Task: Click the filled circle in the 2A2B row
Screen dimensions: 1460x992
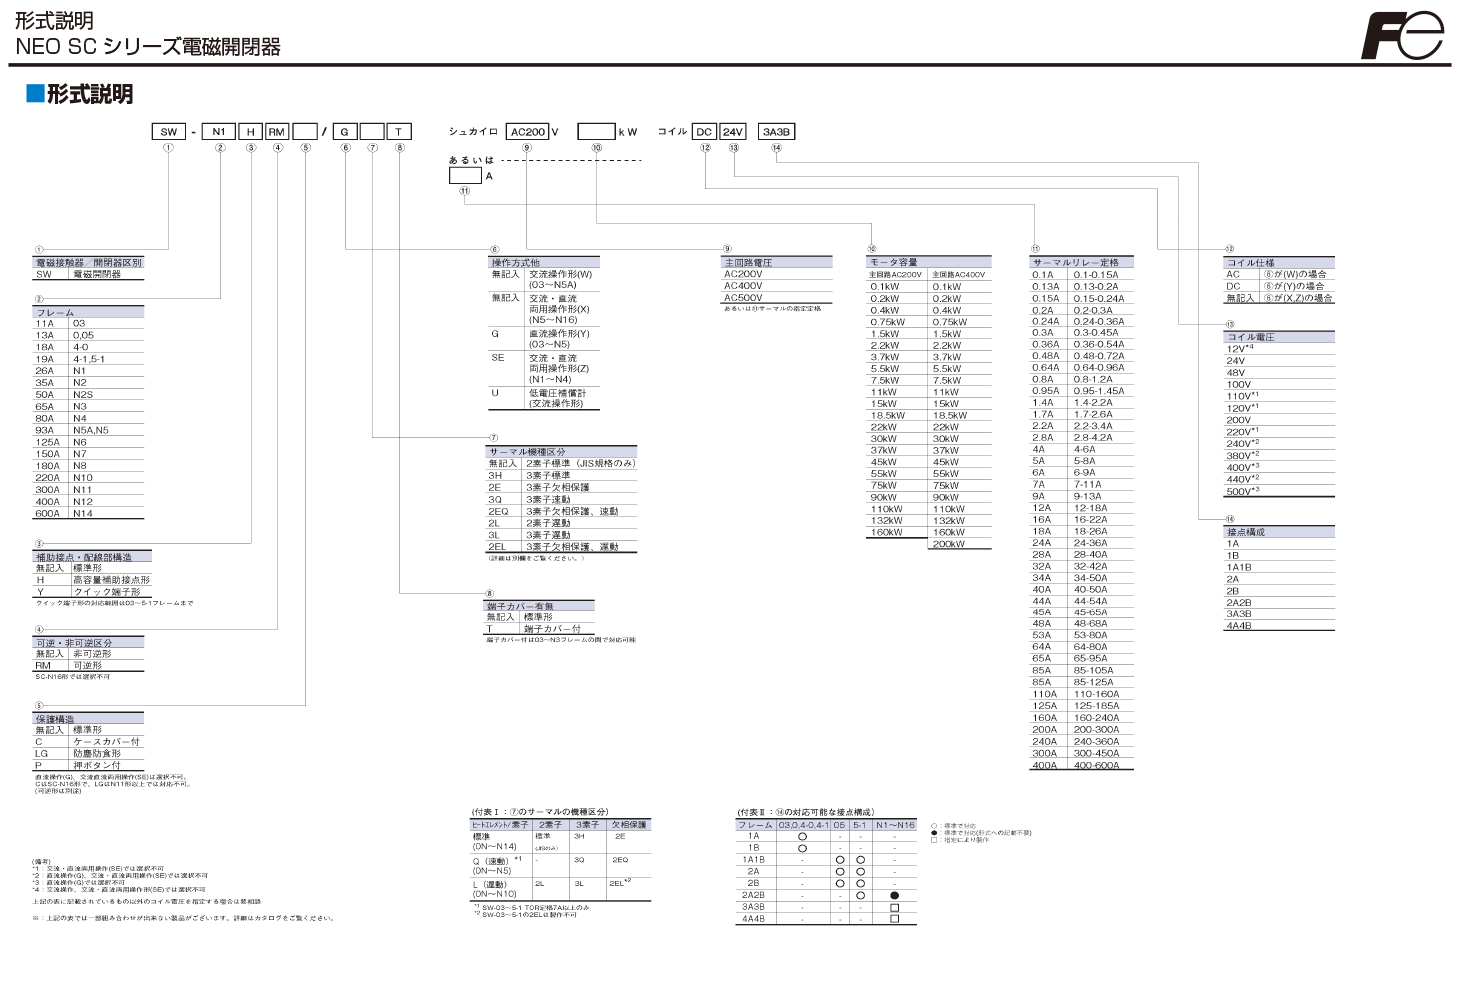Action: coord(894,895)
